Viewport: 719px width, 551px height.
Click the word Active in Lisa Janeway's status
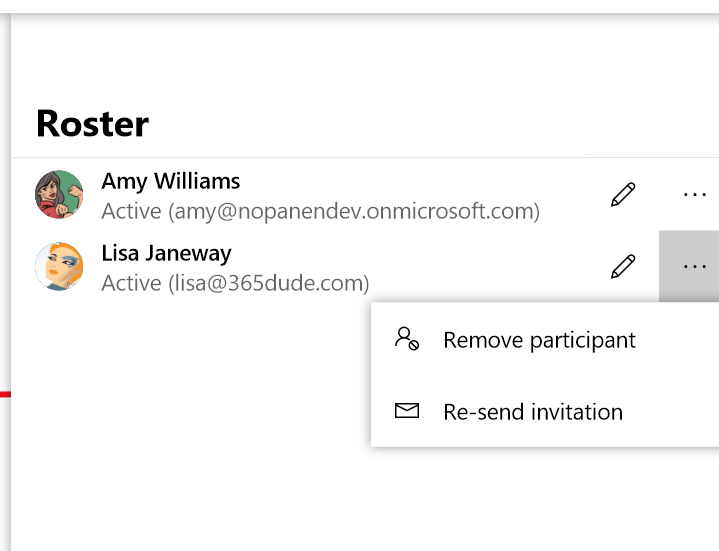(x=131, y=283)
